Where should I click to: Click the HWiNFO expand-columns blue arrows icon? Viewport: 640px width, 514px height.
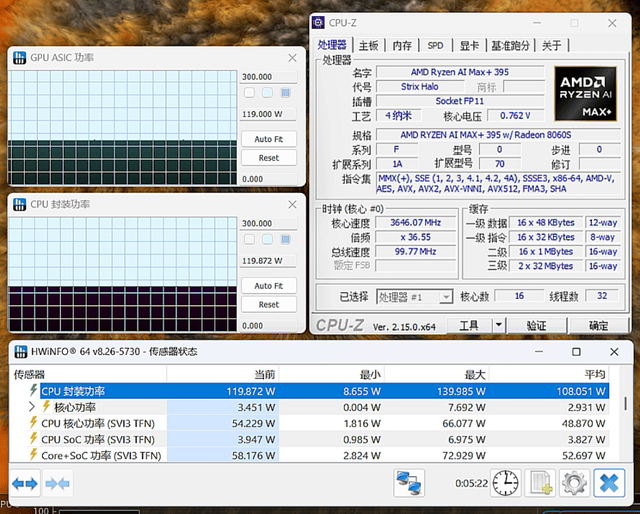pyautogui.click(x=25, y=484)
